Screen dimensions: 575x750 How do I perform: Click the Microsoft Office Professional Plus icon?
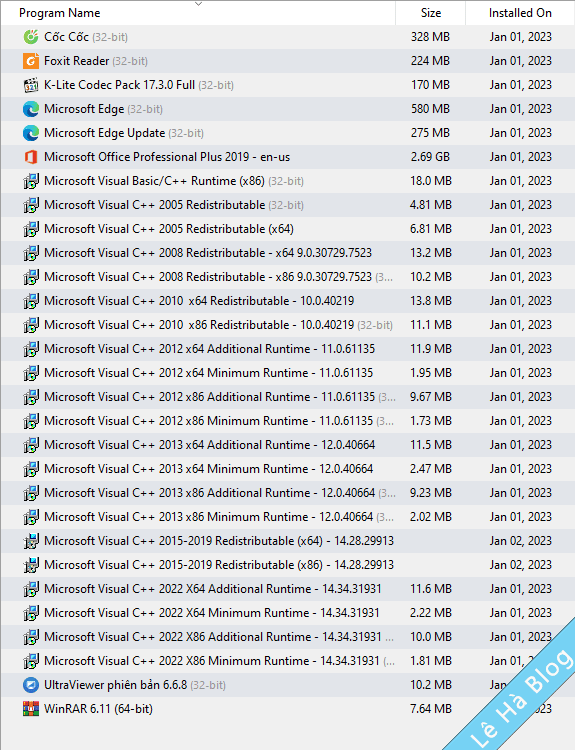(x=31, y=157)
